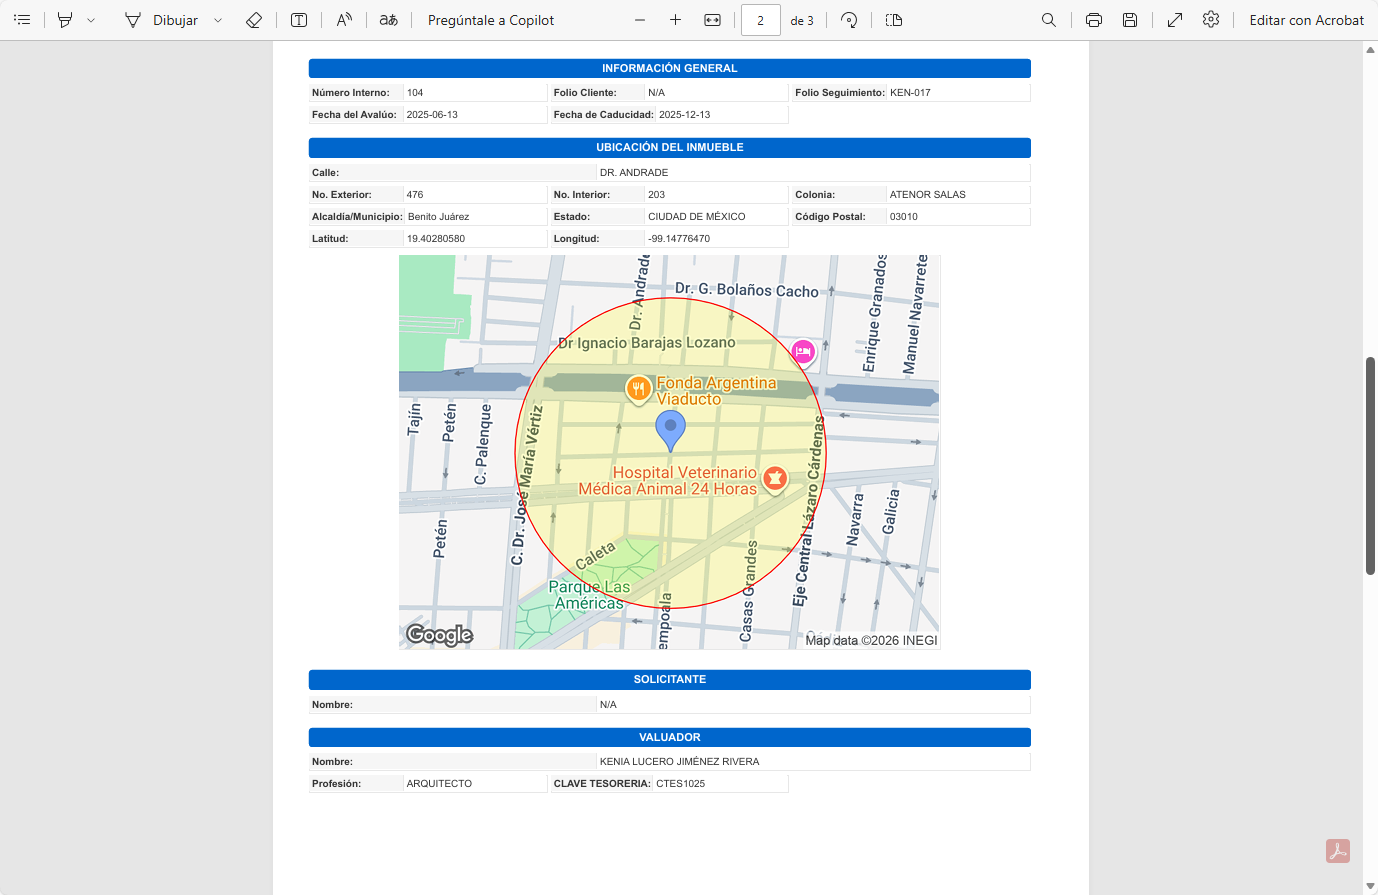Select the highlighter tool

click(65, 20)
